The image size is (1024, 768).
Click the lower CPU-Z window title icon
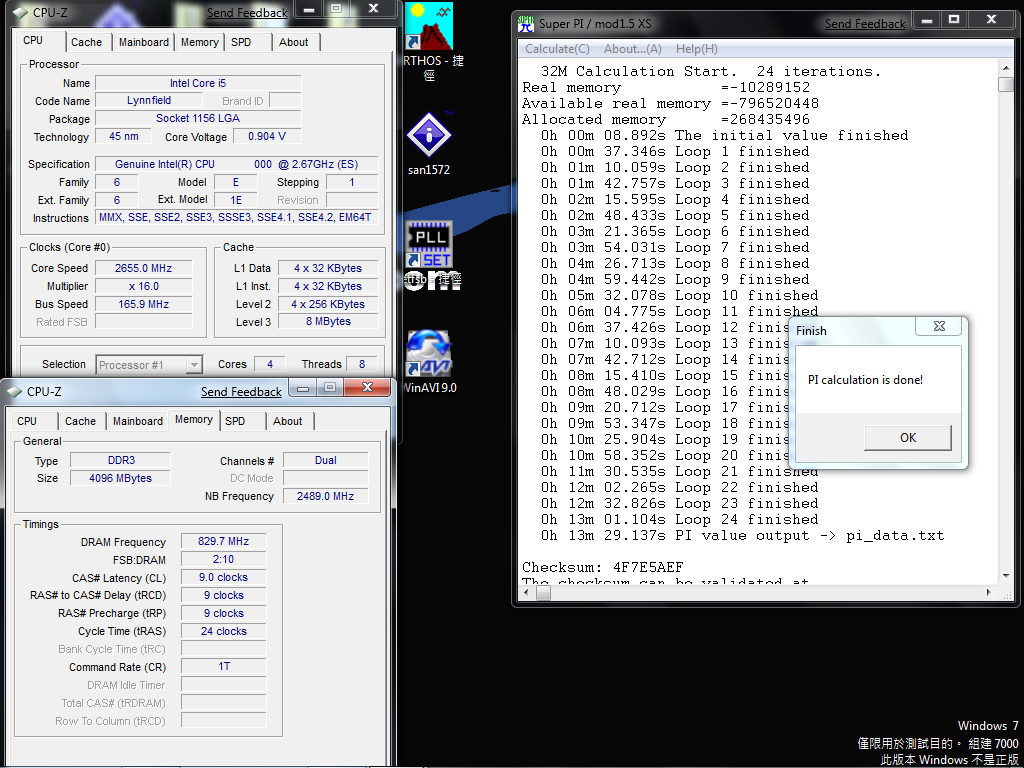[x=14, y=392]
